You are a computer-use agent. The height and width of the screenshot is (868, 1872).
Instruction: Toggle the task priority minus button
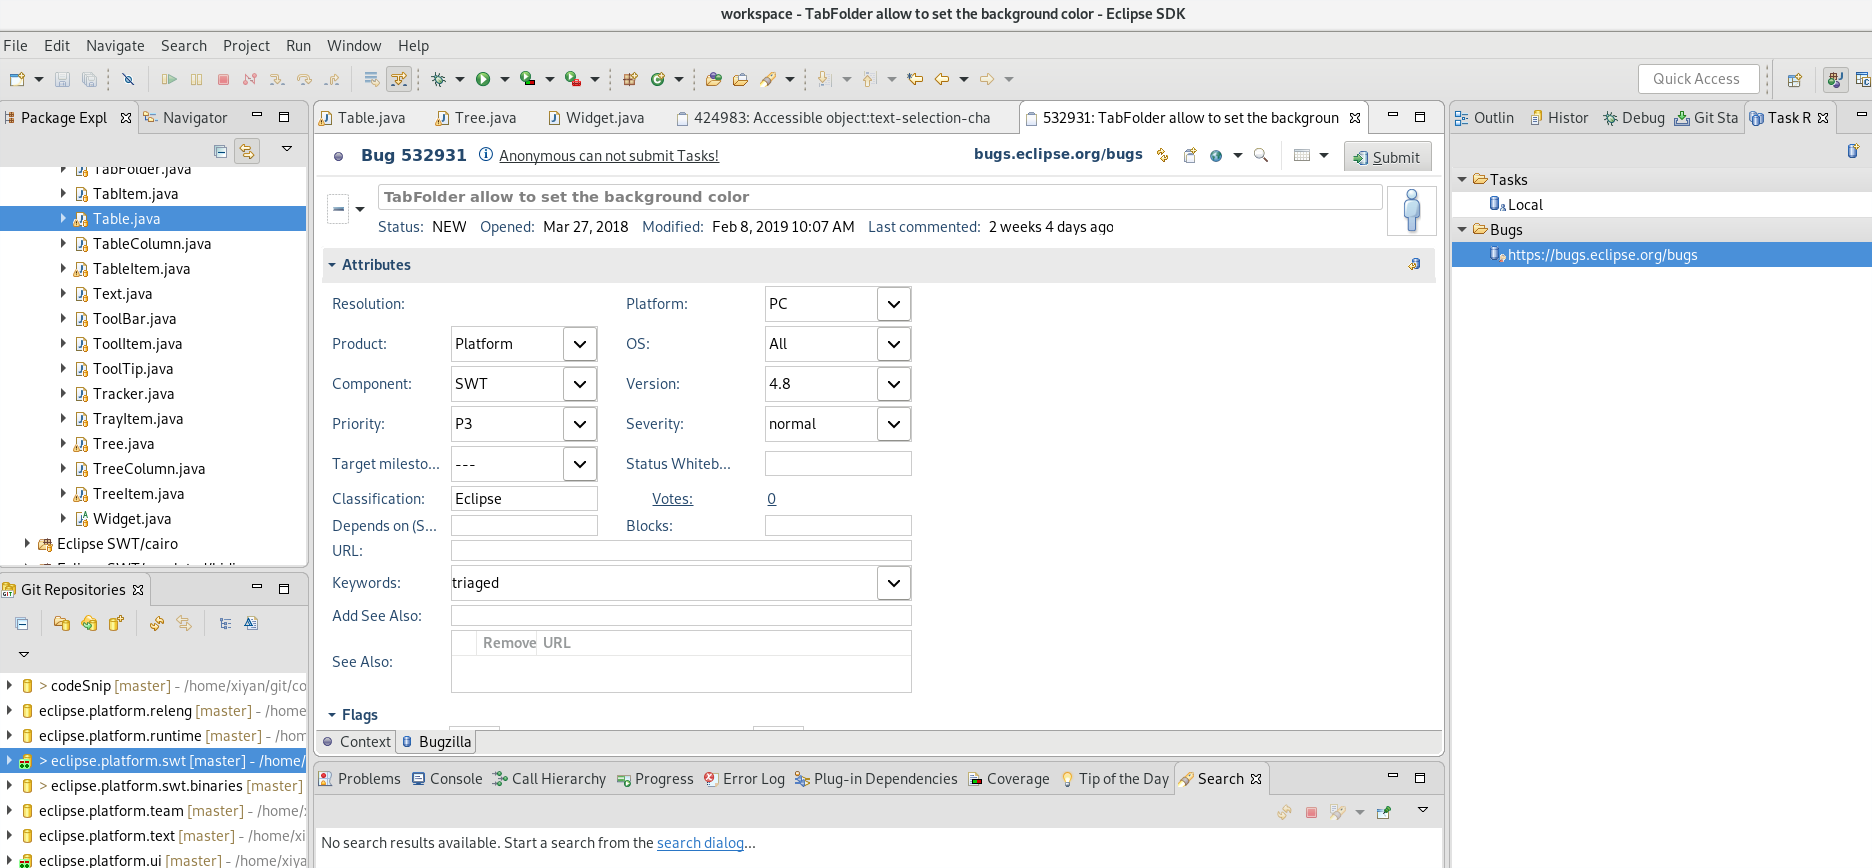(338, 209)
